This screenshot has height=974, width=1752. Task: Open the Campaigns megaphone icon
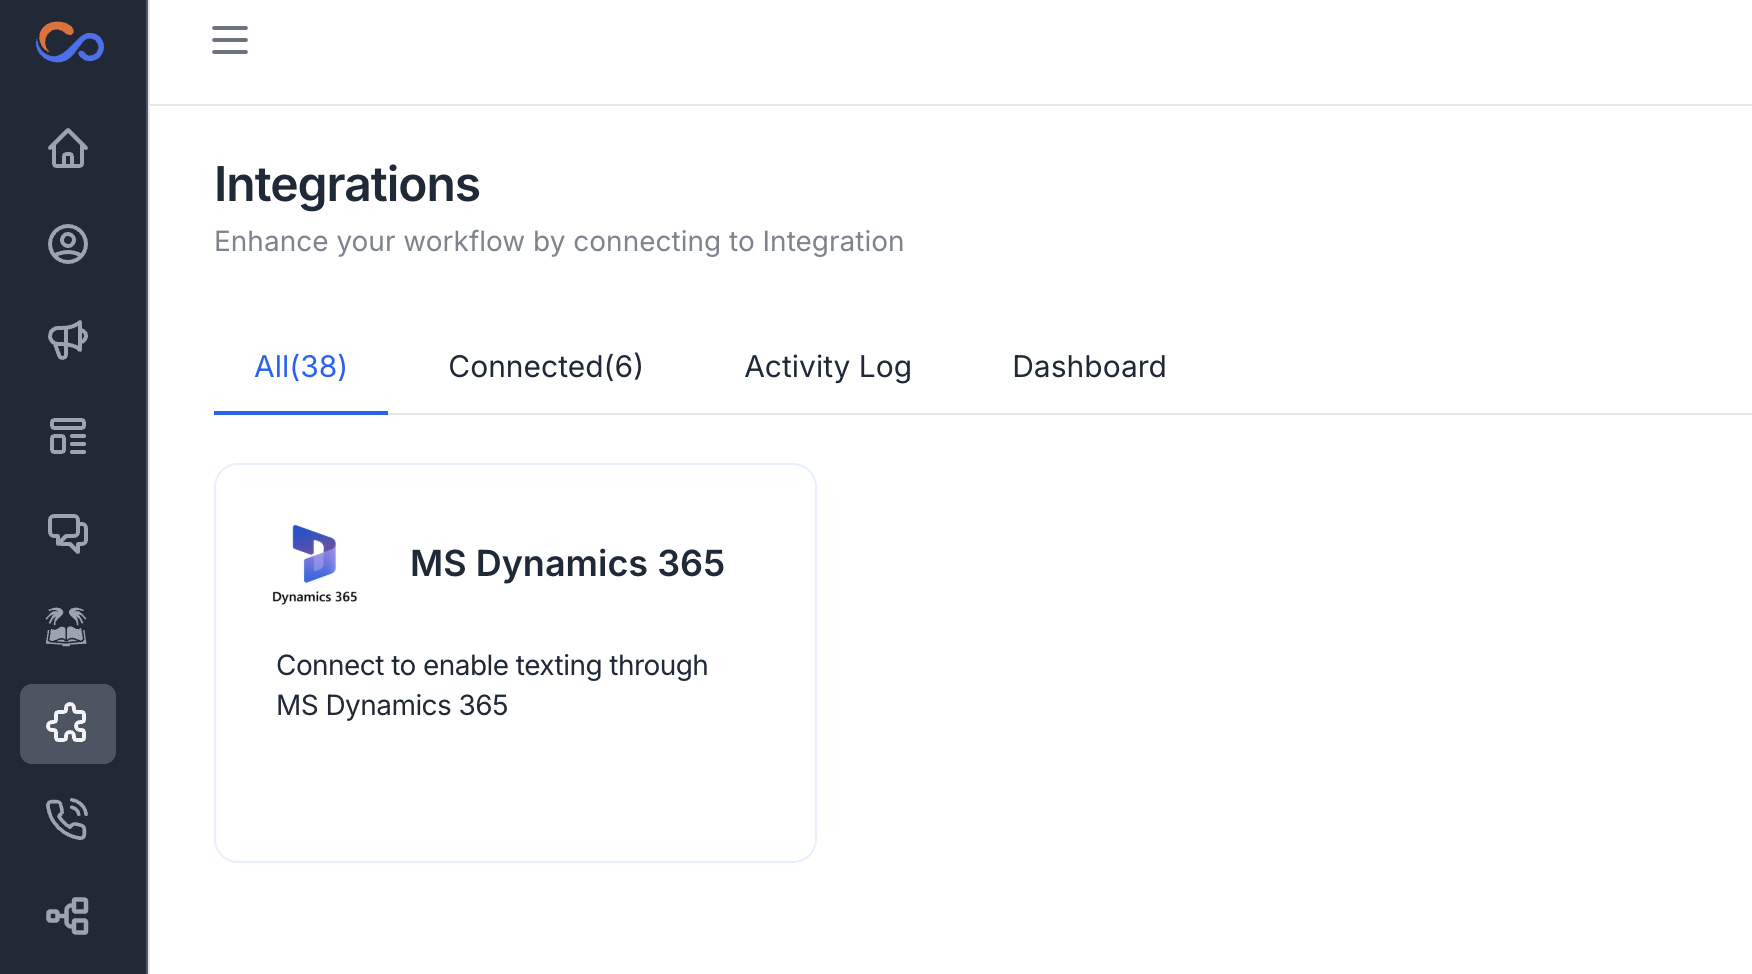pyautogui.click(x=68, y=340)
